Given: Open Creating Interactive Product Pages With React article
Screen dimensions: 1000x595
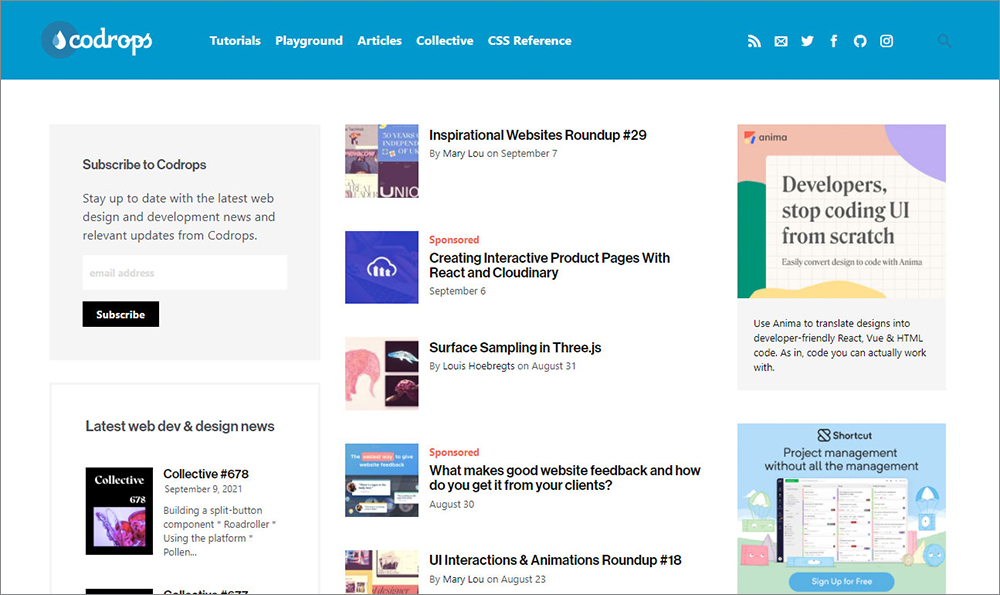Looking at the screenshot, I should [549, 265].
